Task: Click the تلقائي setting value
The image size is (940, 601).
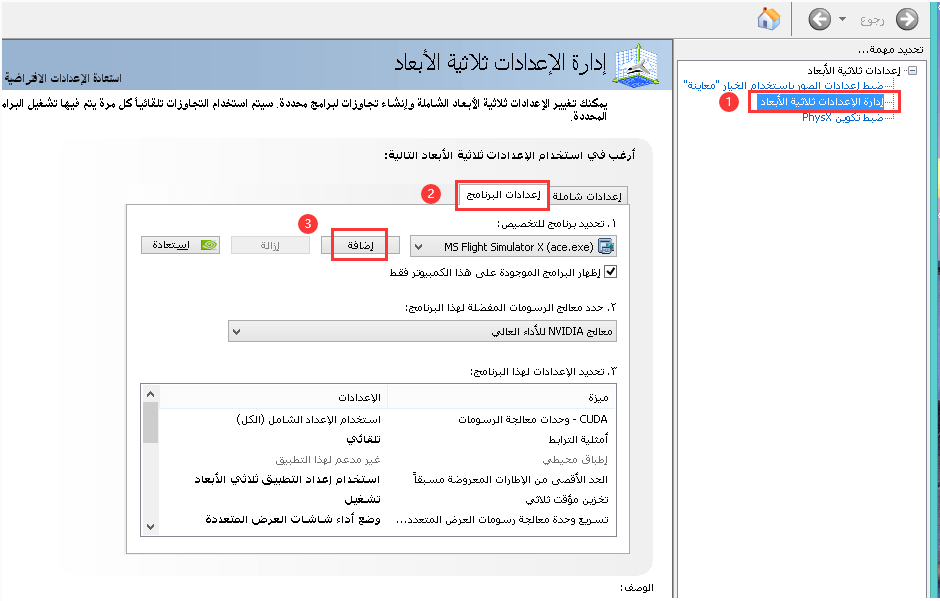Action: tap(363, 439)
